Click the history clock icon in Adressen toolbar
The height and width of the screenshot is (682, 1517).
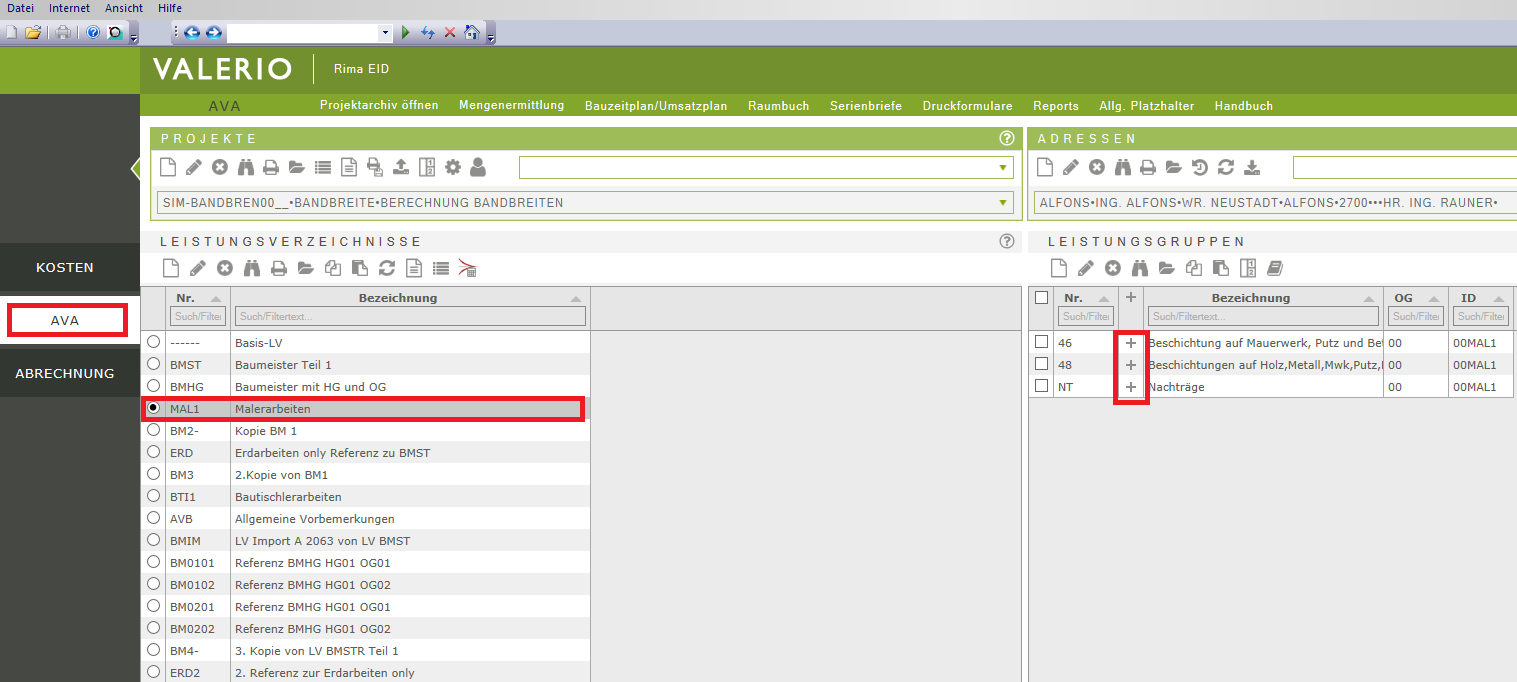(x=1200, y=167)
